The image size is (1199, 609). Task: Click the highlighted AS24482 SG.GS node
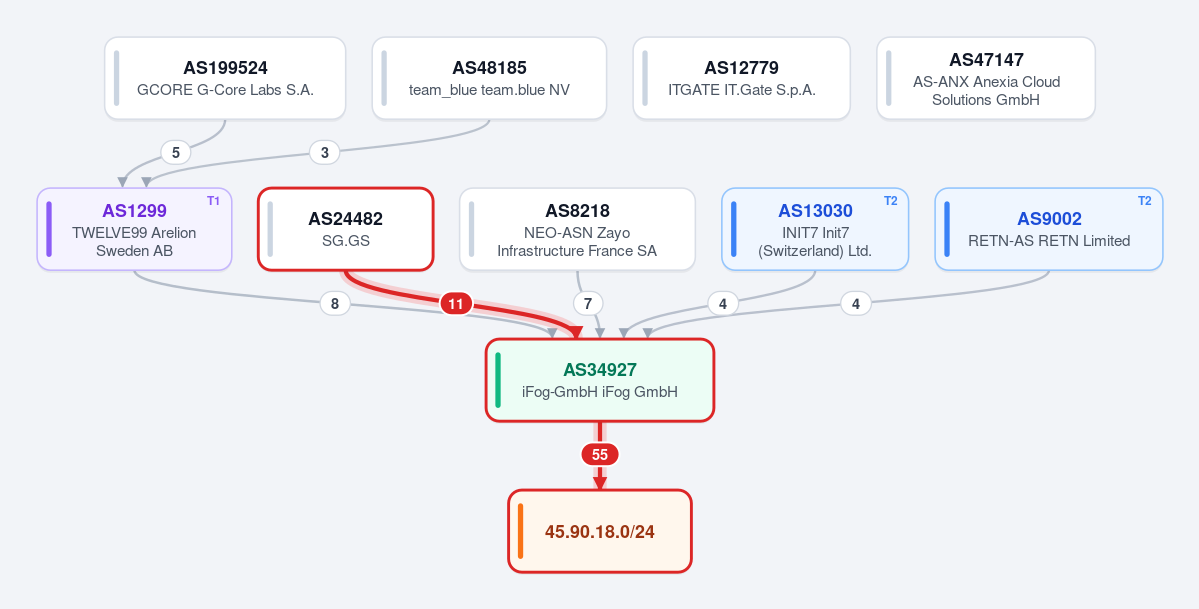(346, 230)
